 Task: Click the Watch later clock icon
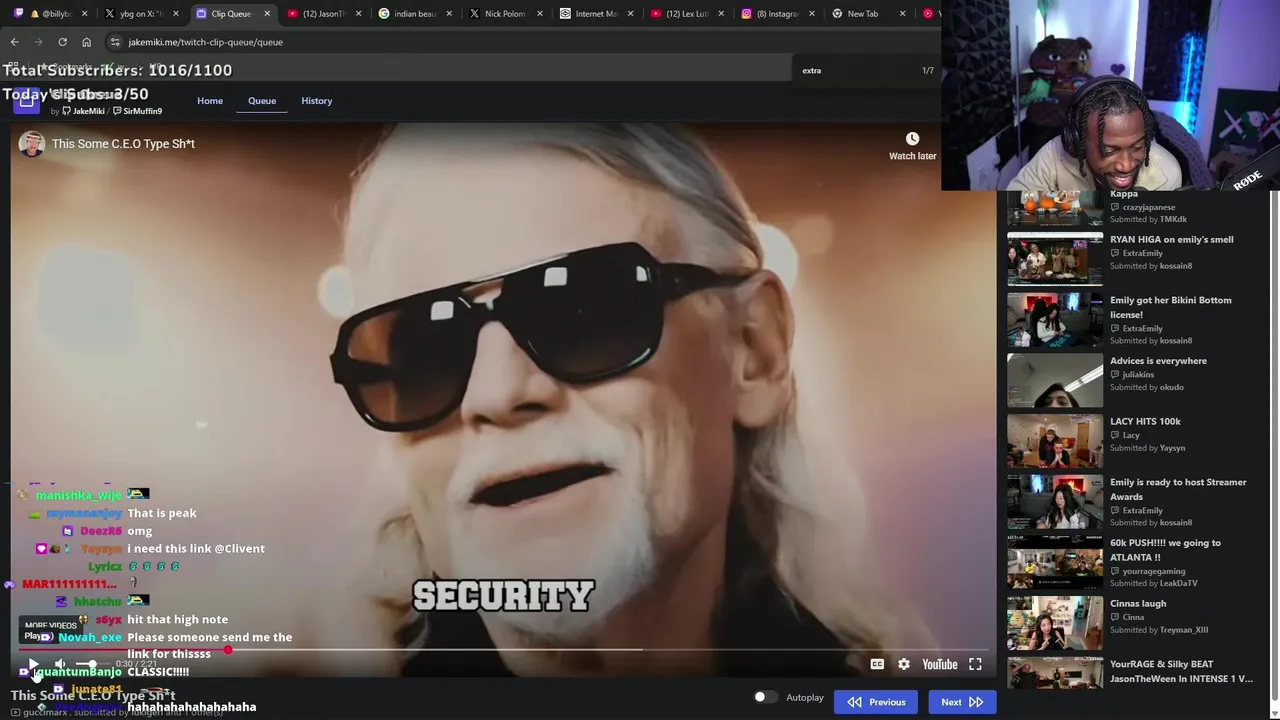pos(912,139)
